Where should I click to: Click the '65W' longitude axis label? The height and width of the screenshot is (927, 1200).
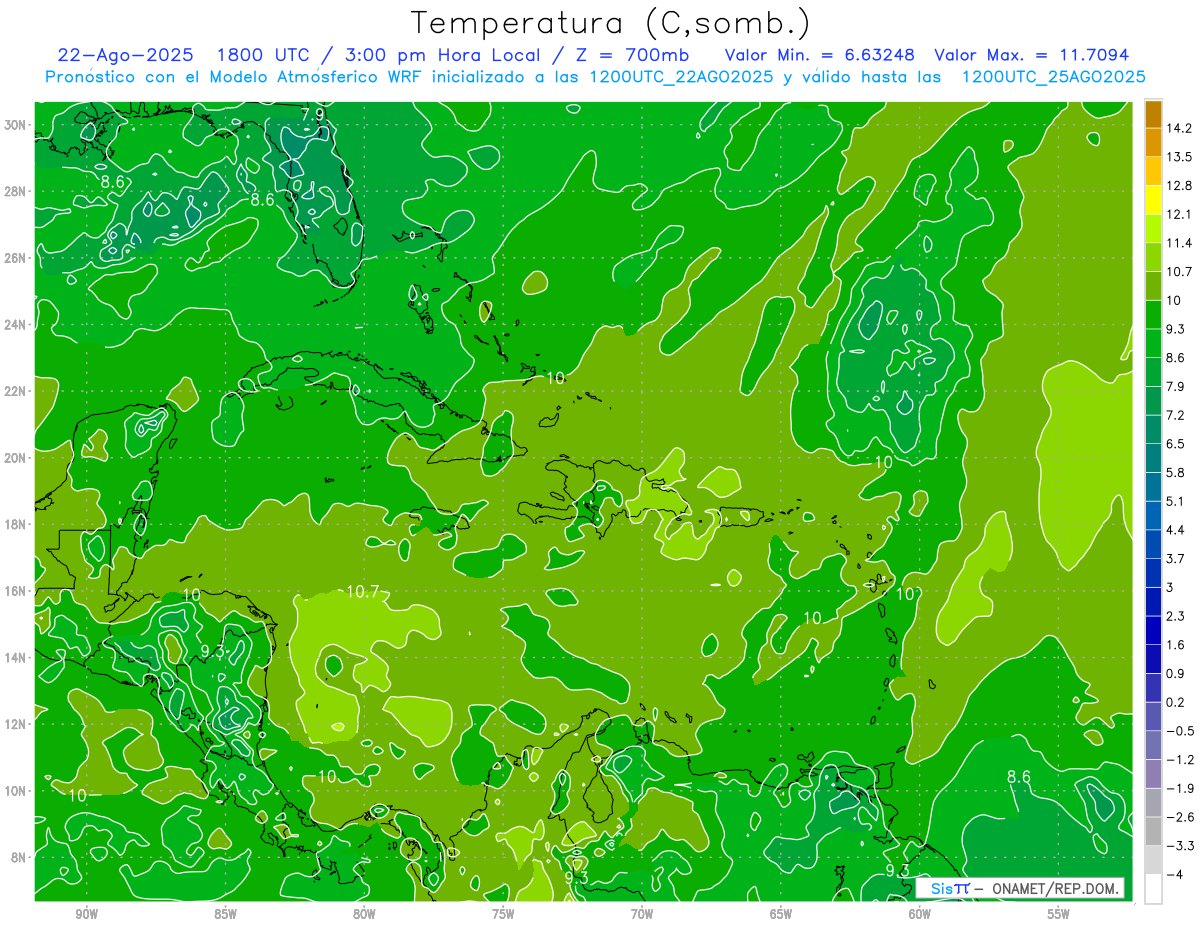781,914
